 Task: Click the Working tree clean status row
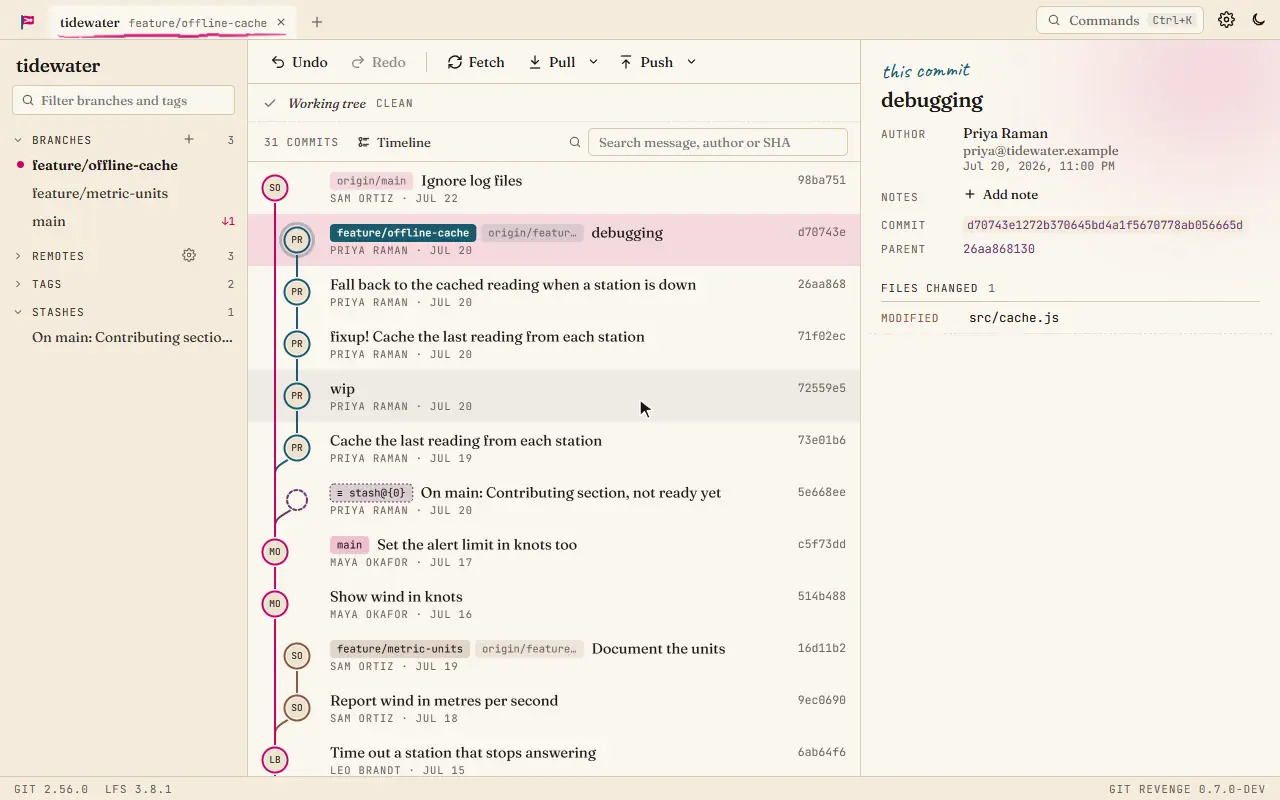point(554,103)
